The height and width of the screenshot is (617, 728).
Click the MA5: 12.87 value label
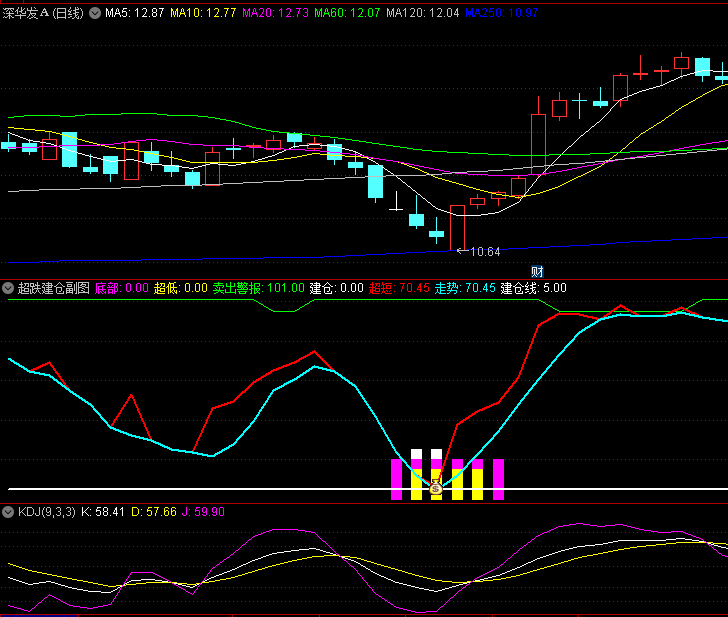pos(135,13)
